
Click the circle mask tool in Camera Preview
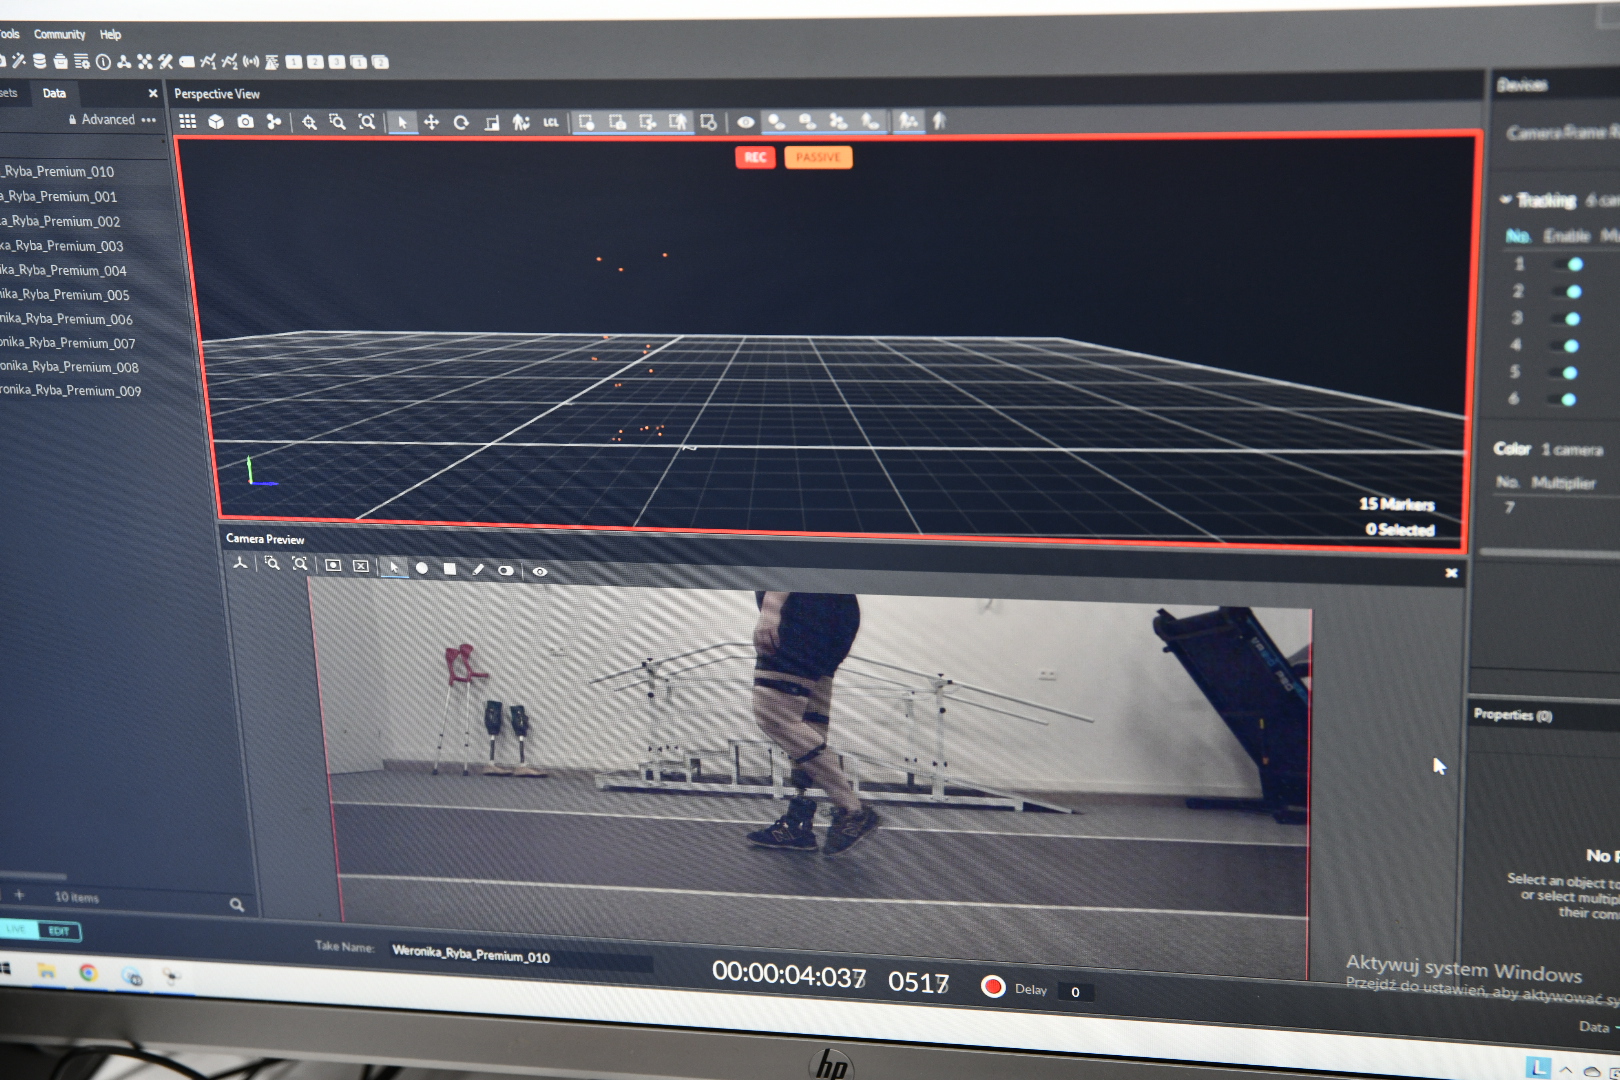point(422,568)
